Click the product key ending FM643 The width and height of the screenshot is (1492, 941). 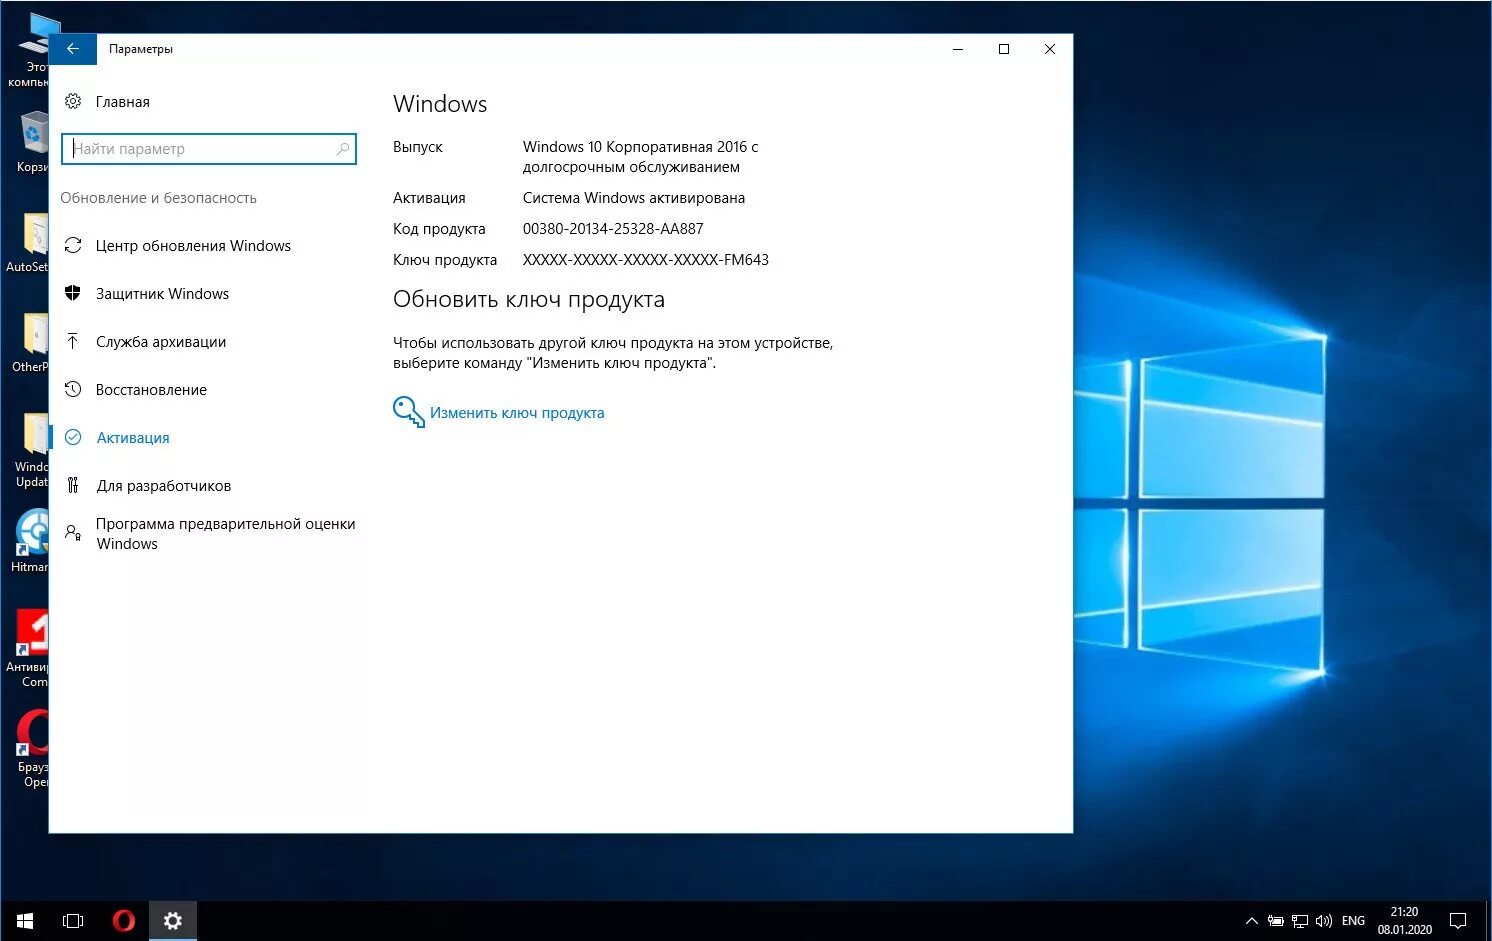click(646, 259)
